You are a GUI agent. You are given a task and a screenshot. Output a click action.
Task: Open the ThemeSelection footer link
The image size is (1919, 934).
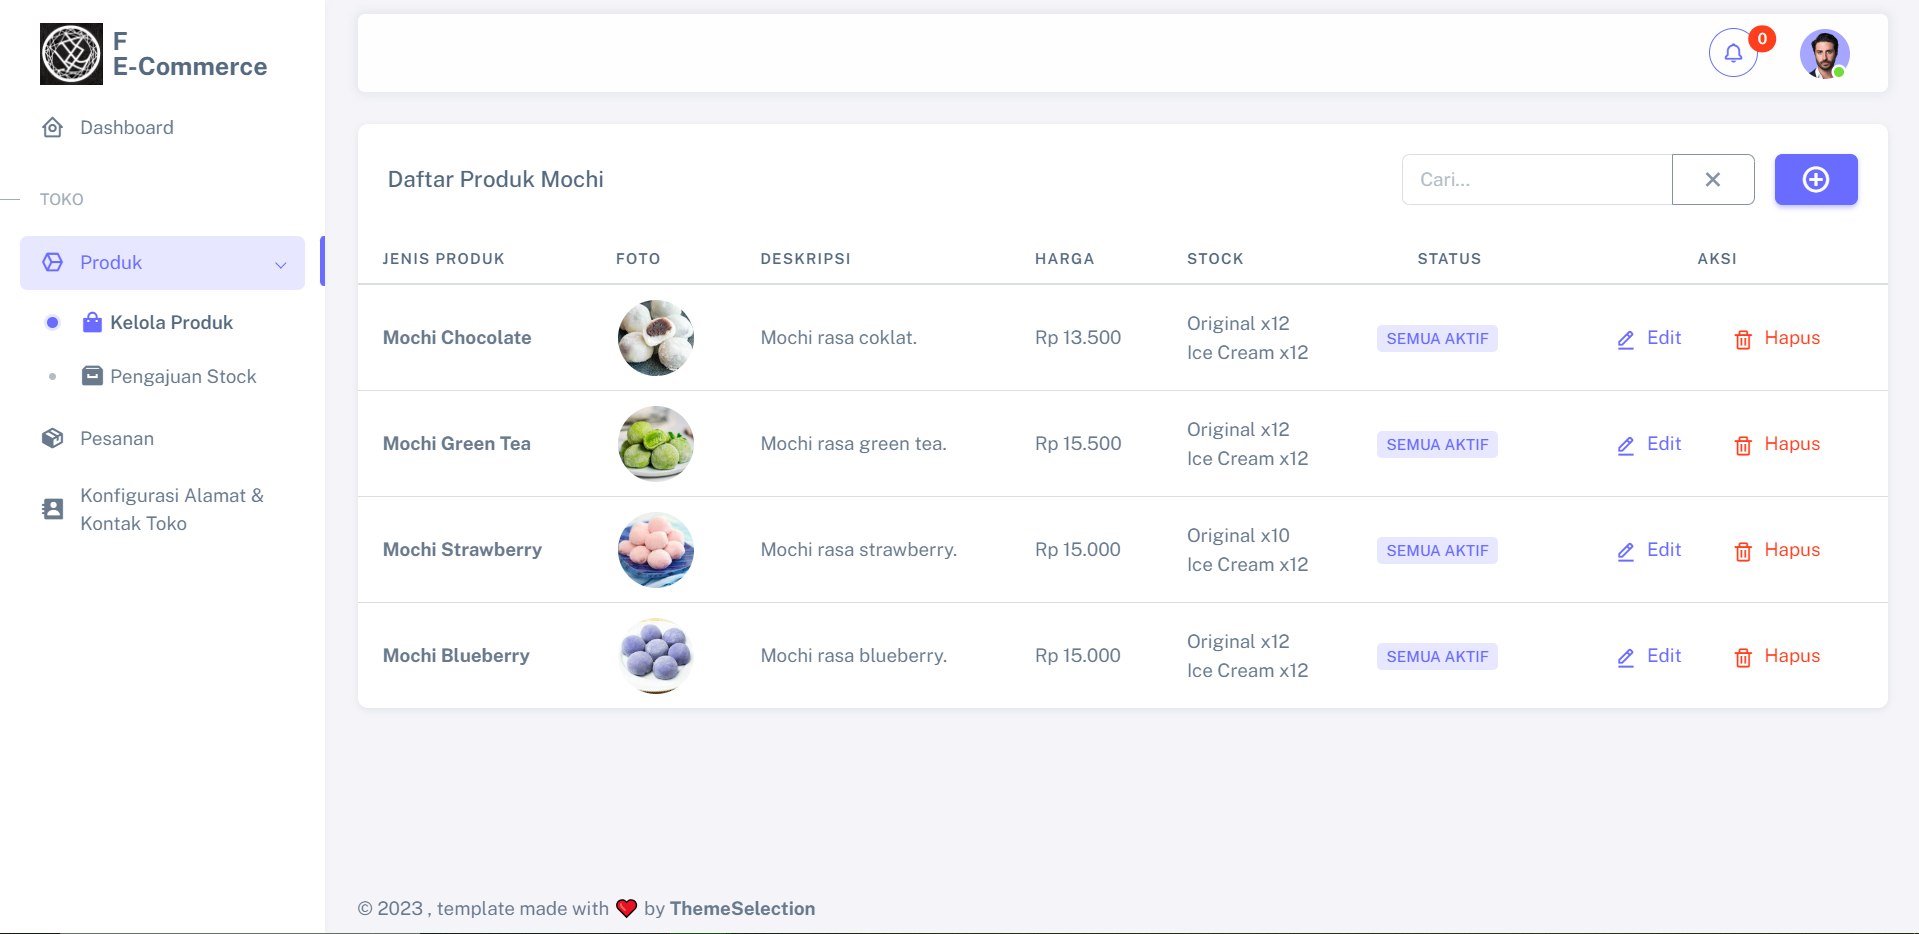tap(742, 909)
